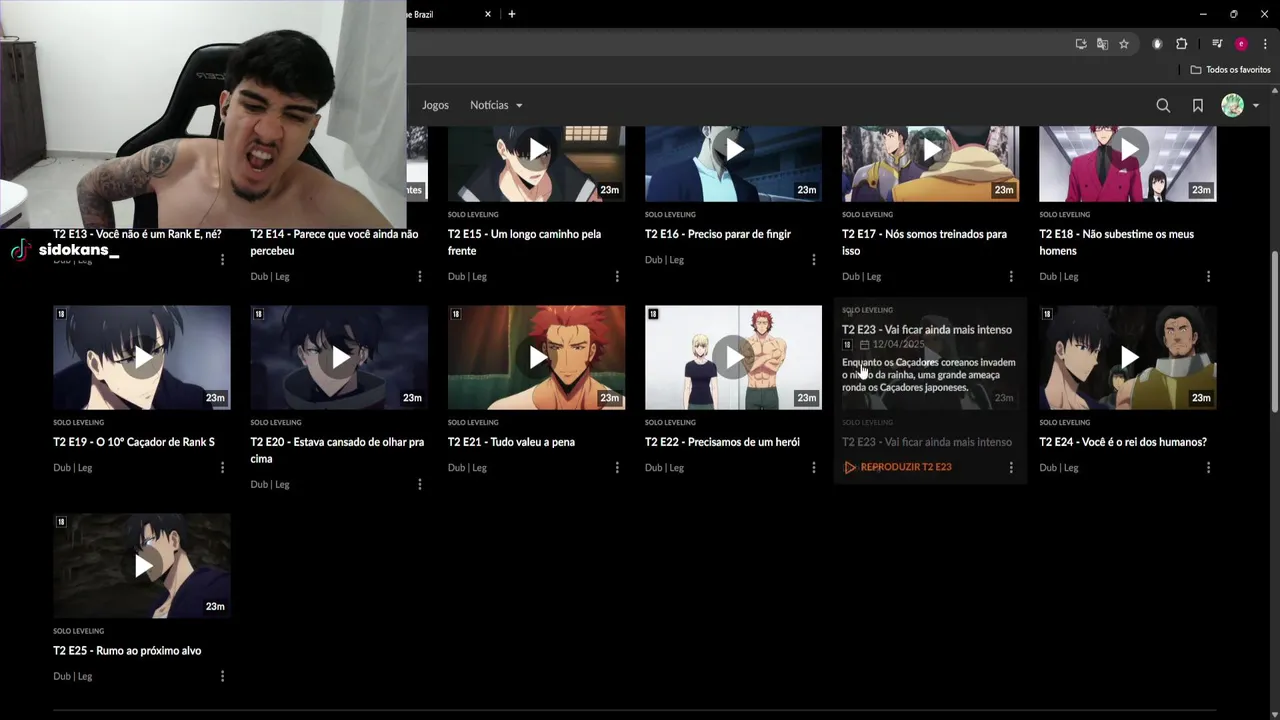Open the media controls music-note icon
This screenshot has width=1280, height=720.
[x=1217, y=44]
